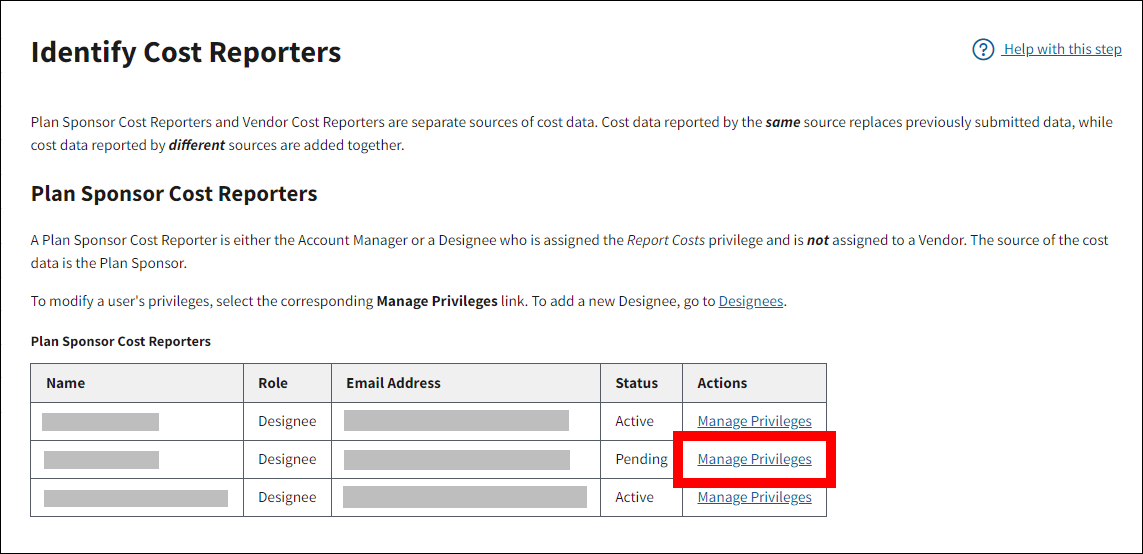The width and height of the screenshot is (1143, 554).
Task: Follow the Designees link in the instructions
Action: click(750, 301)
